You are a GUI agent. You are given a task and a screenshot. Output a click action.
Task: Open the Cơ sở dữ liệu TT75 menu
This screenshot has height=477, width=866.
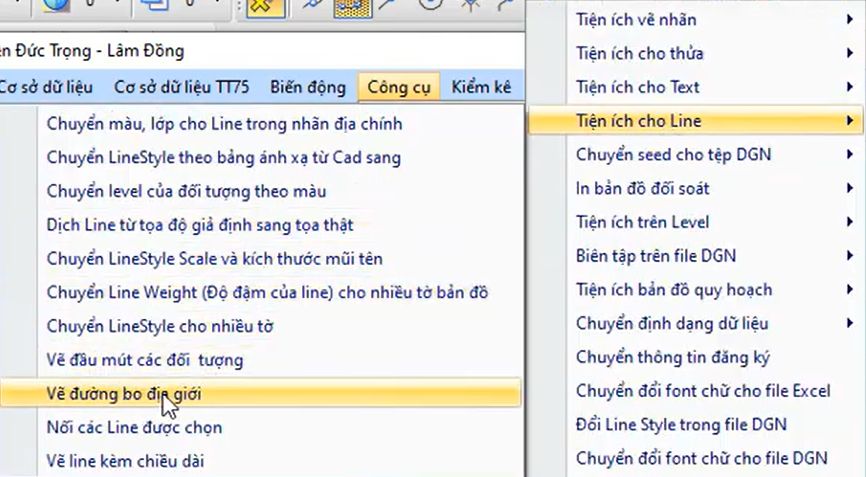pyautogui.click(x=181, y=87)
